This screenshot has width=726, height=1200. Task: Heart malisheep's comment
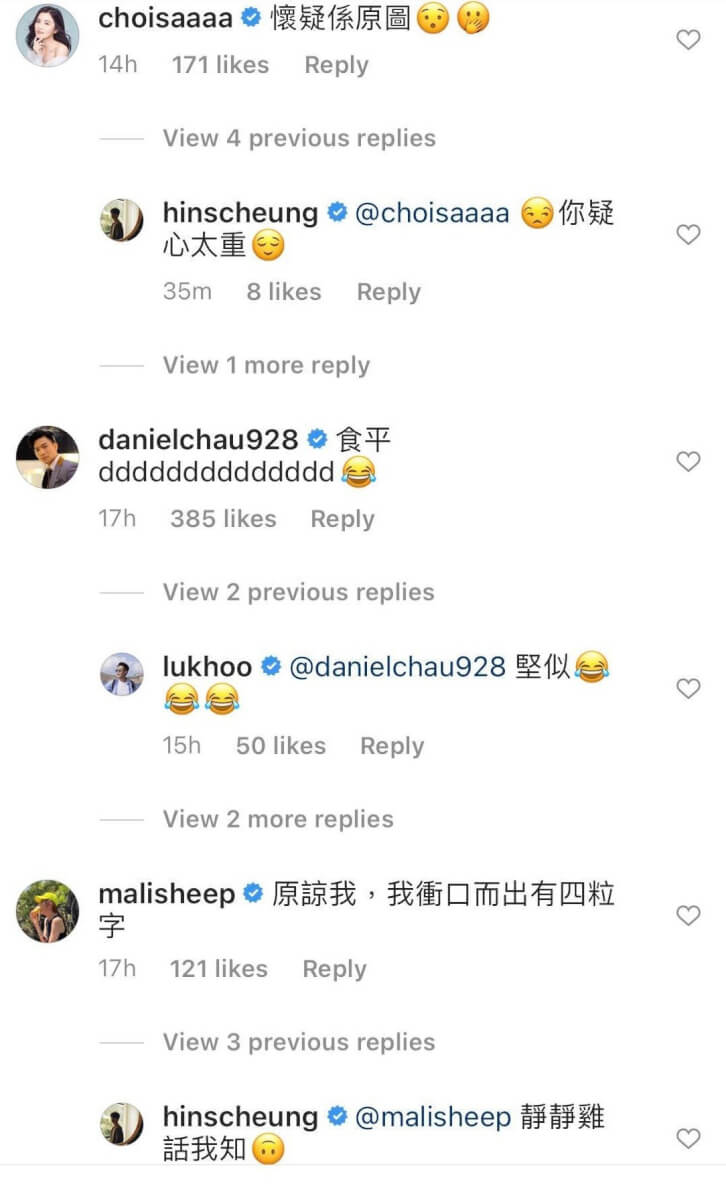tap(688, 915)
